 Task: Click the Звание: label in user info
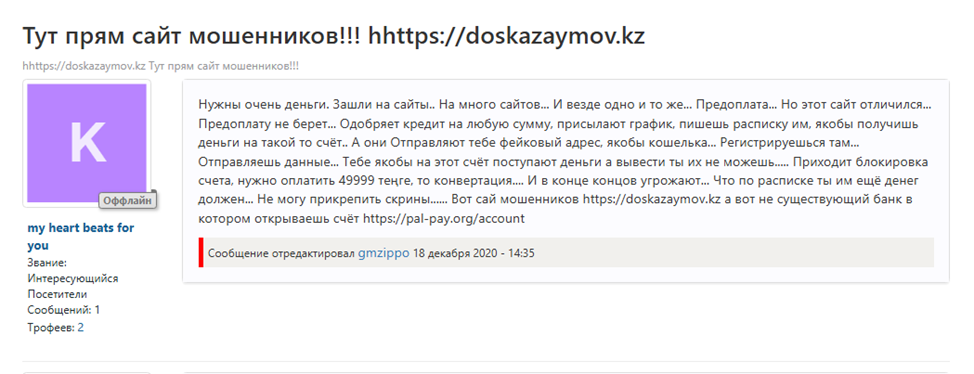click(47, 262)
